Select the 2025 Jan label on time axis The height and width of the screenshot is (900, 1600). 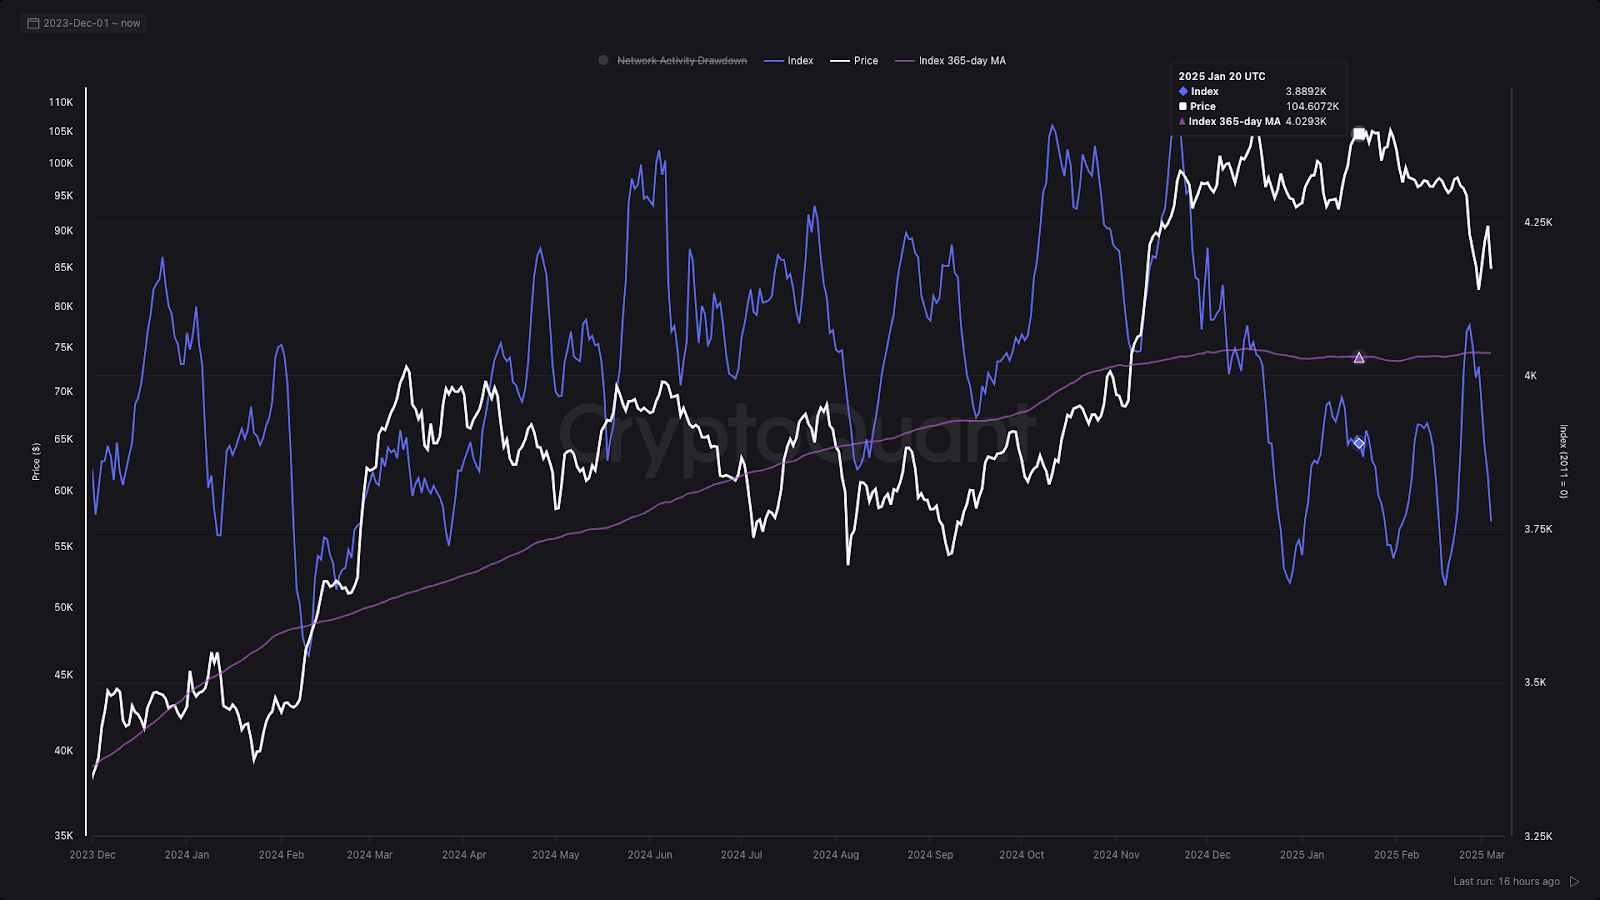point(1301,855)
